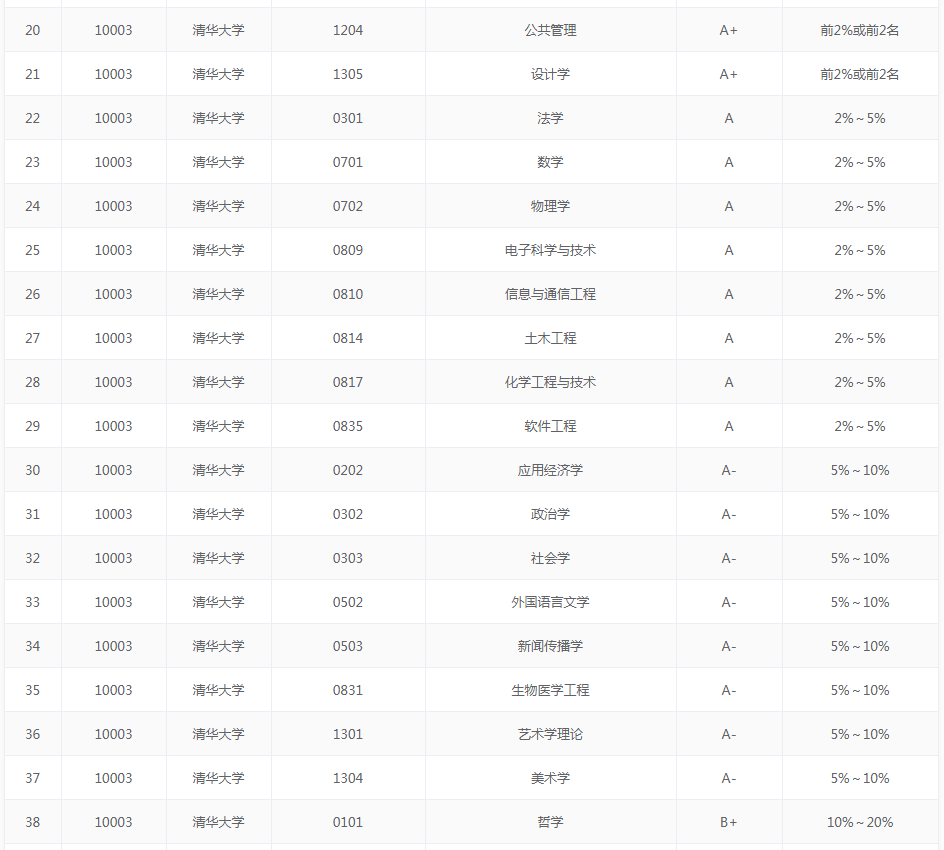Click 清华大学 in row 22

pos(219,118)
